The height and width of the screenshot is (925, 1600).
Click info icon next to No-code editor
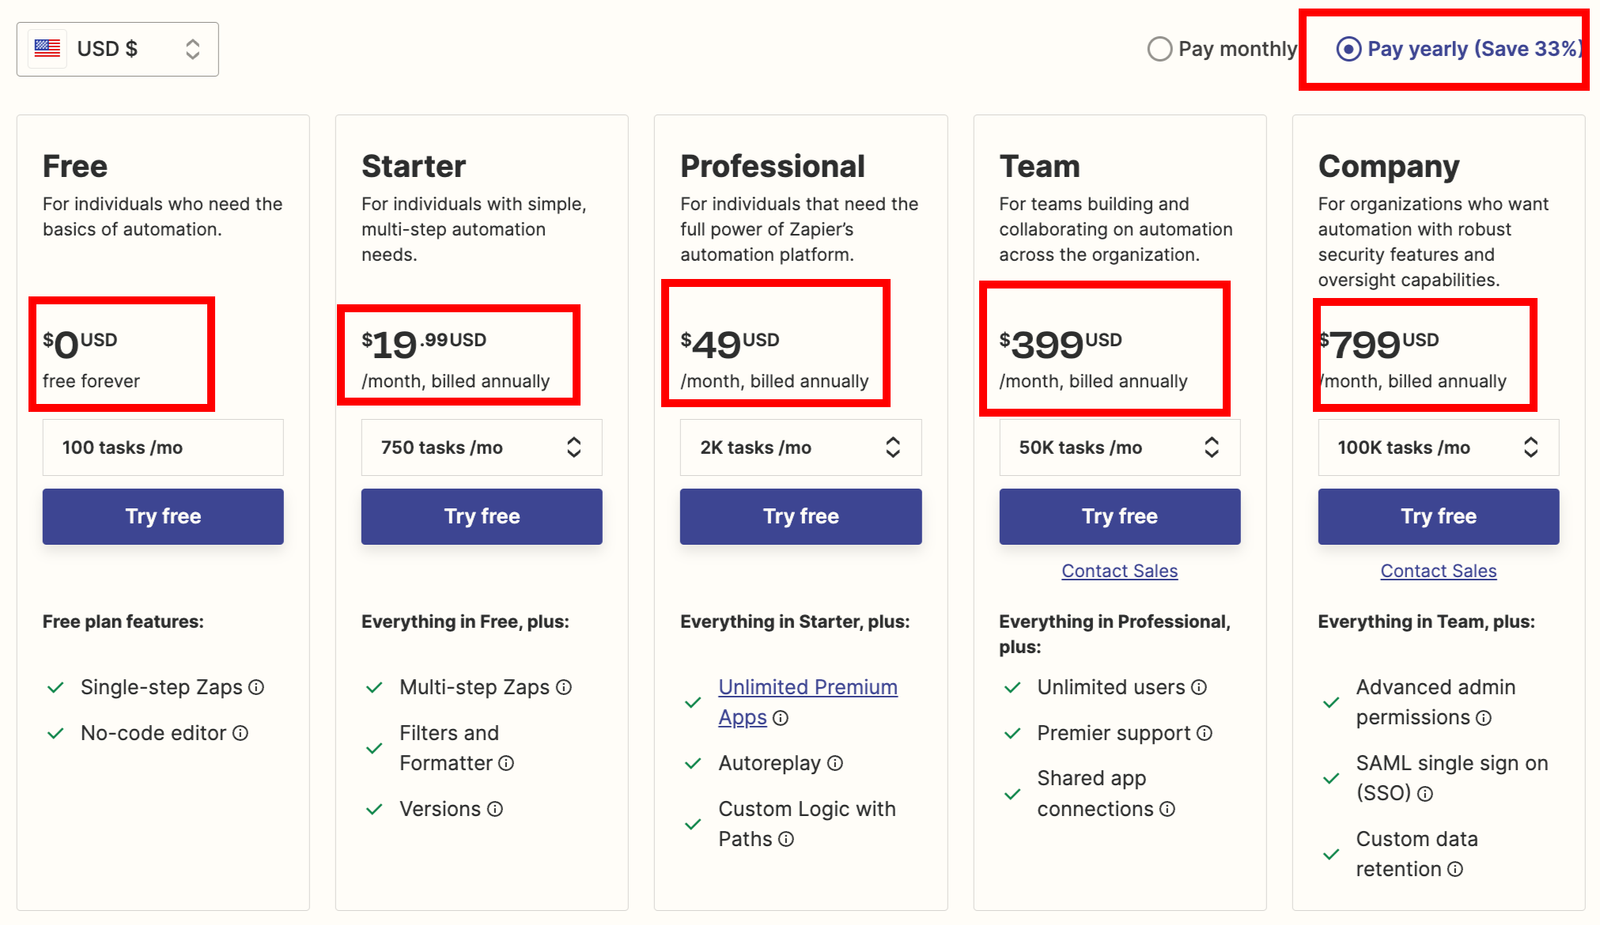[x=240, y=733]
